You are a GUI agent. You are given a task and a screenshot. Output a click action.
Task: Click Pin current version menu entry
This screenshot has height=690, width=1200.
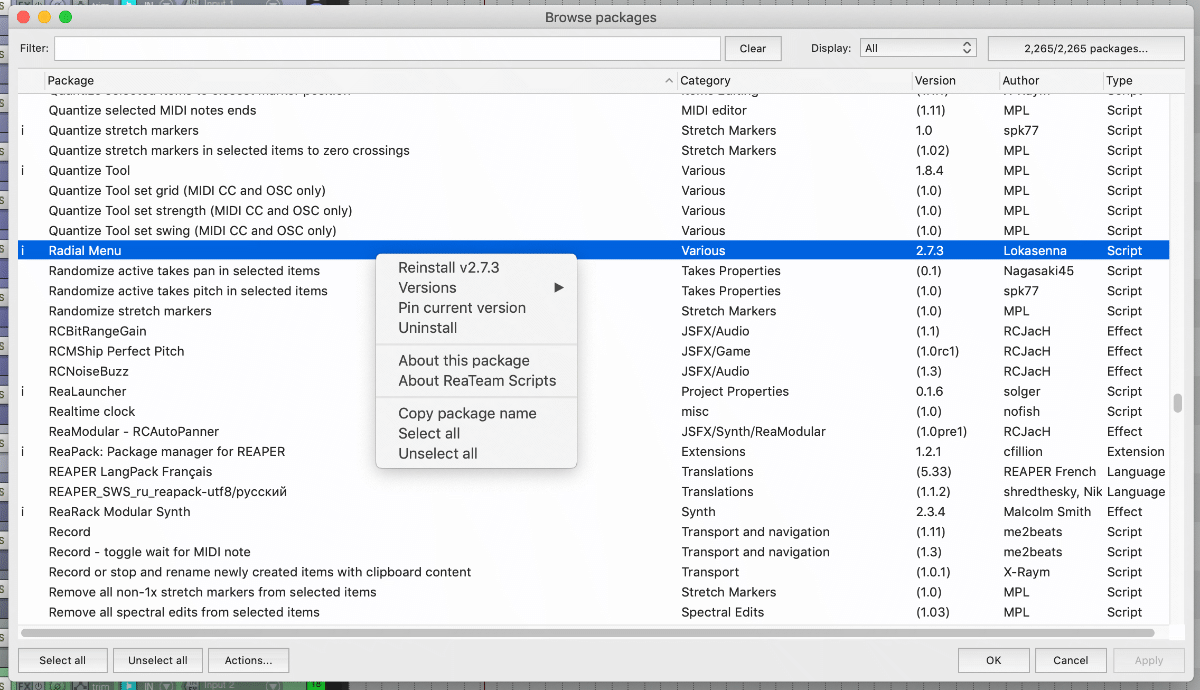[461, 308]
